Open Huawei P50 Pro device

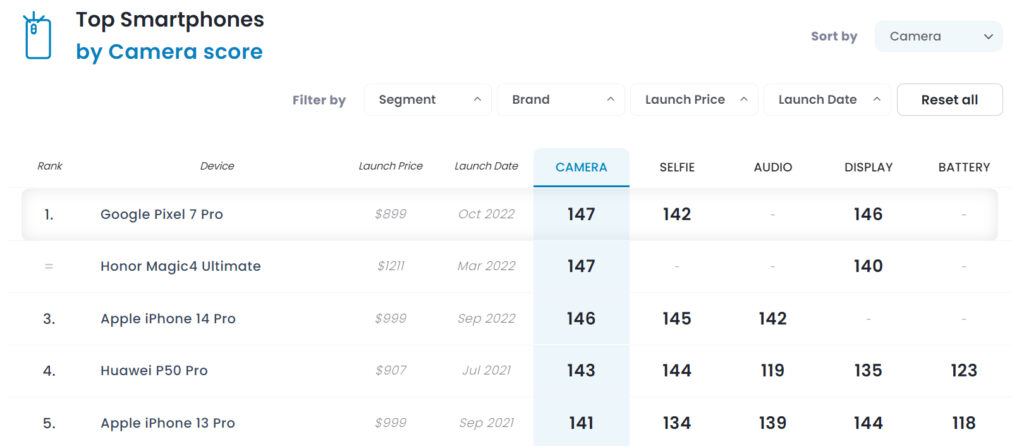(153, 371)
